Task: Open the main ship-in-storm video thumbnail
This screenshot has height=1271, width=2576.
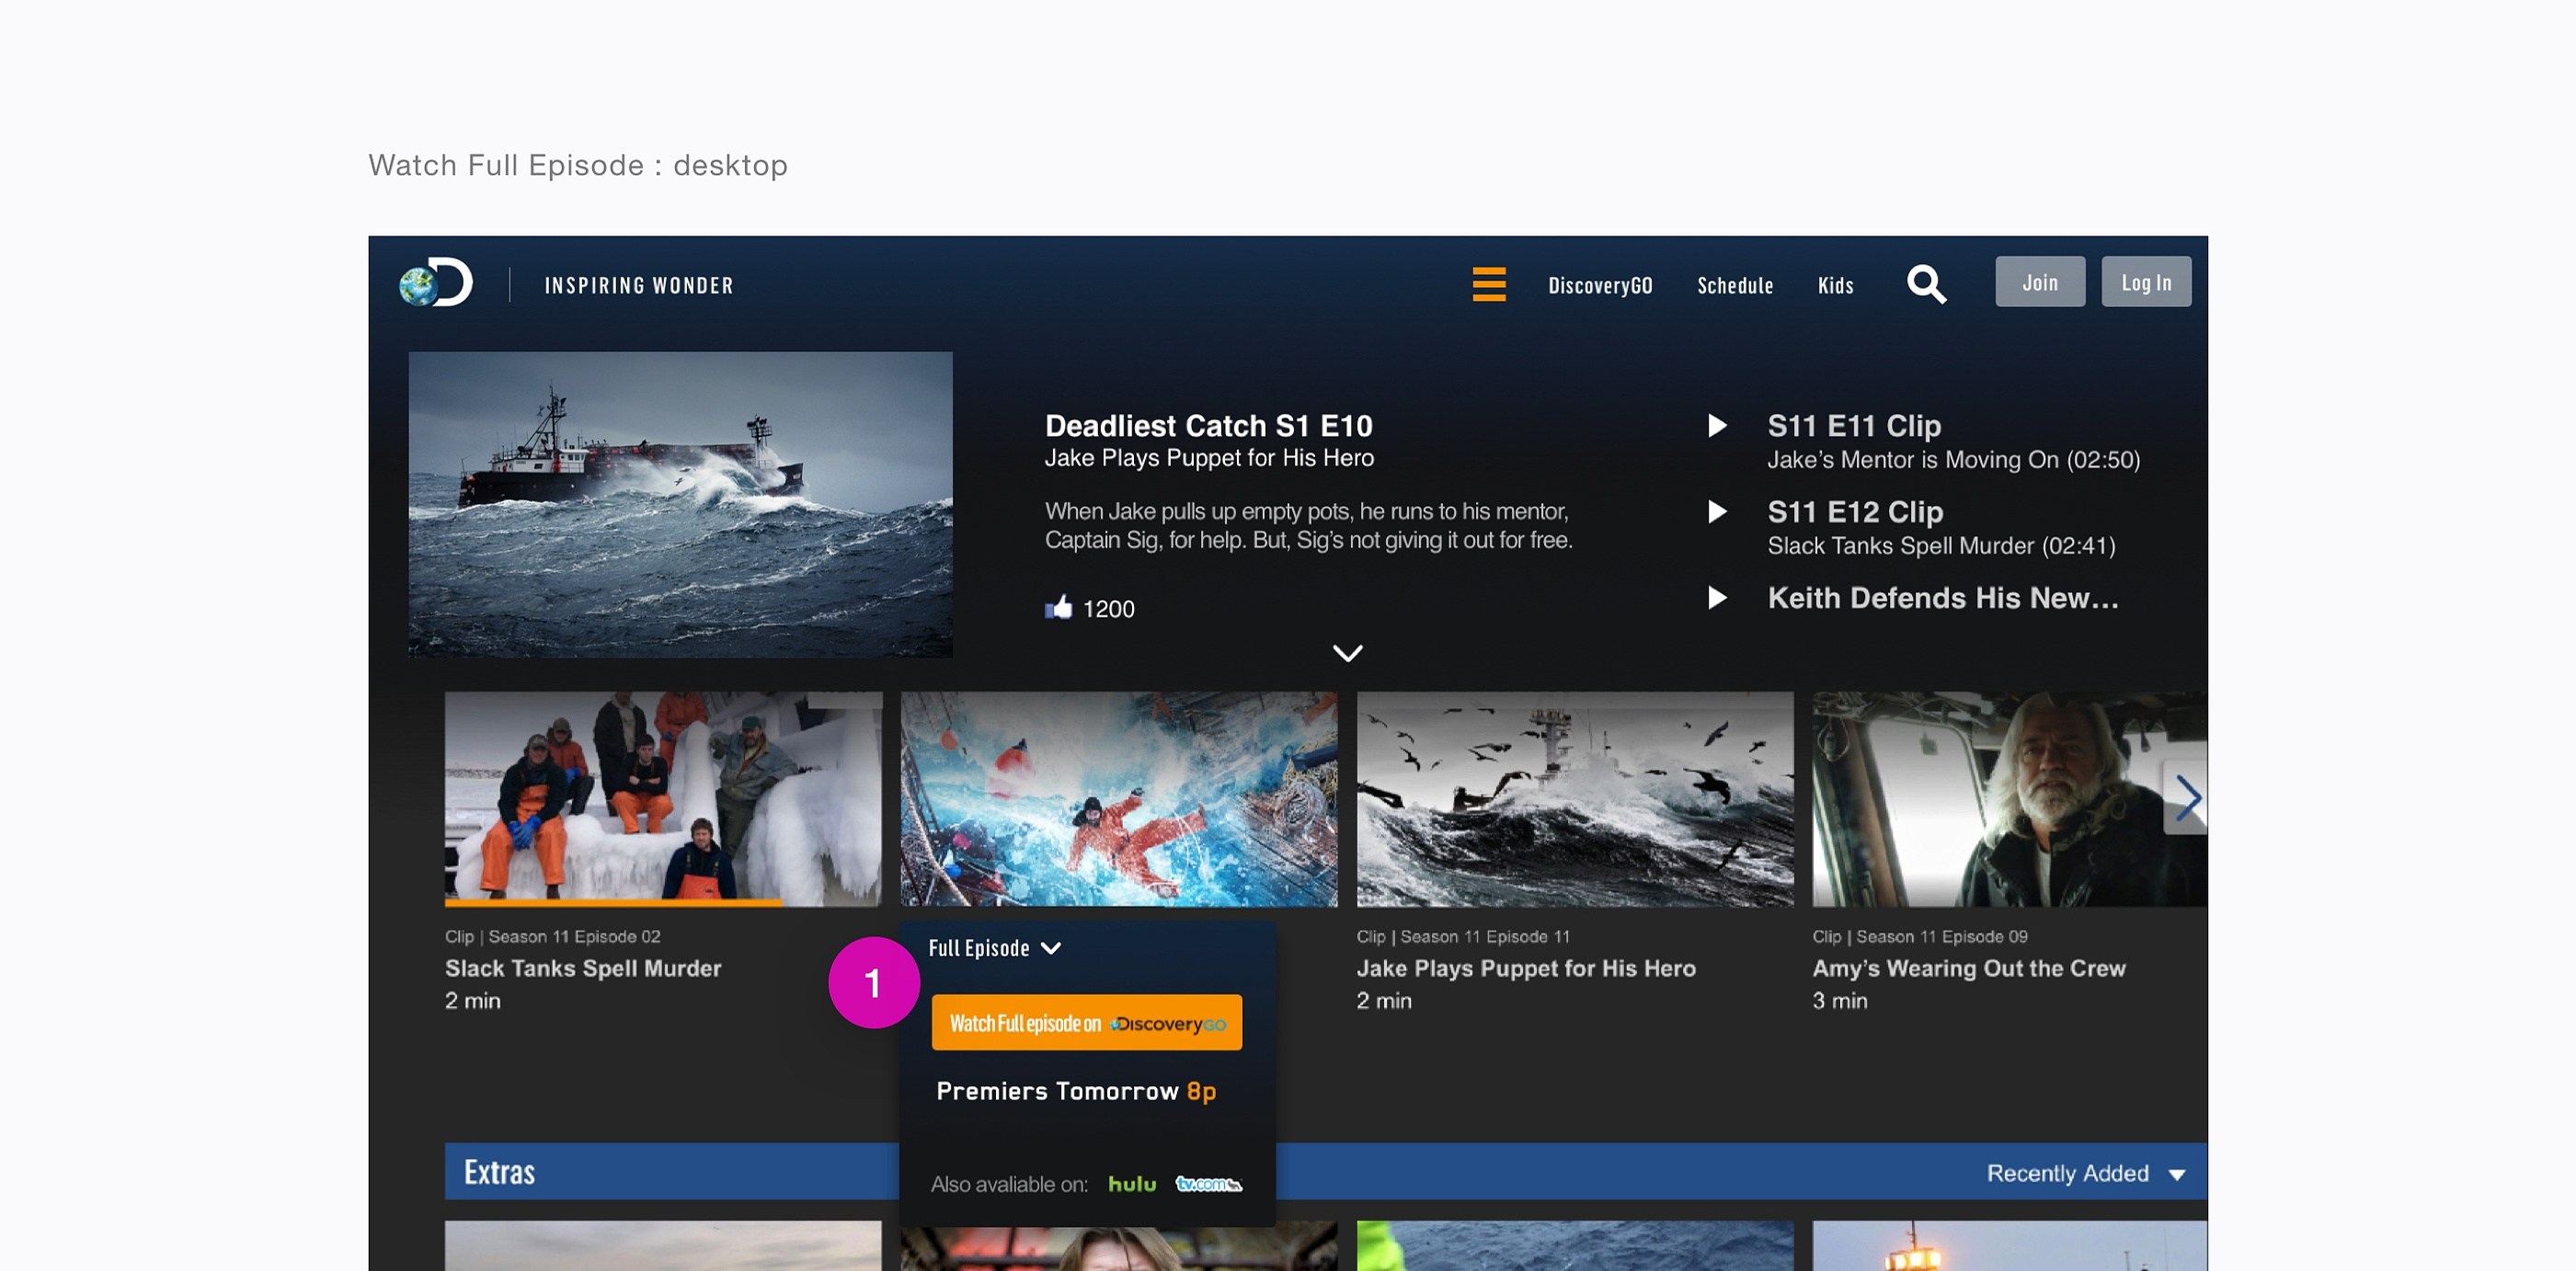Action: [x=680, y=504]
